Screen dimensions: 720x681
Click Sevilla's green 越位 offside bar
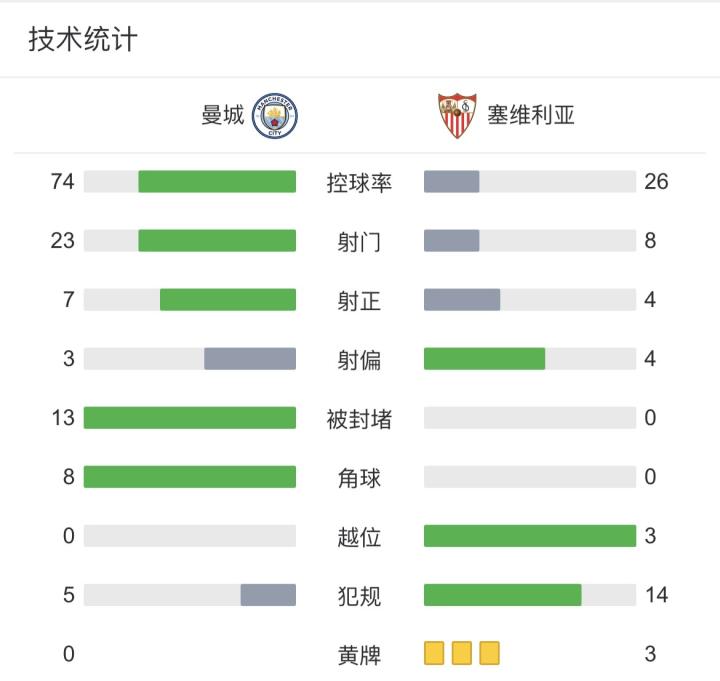[530, 536]
